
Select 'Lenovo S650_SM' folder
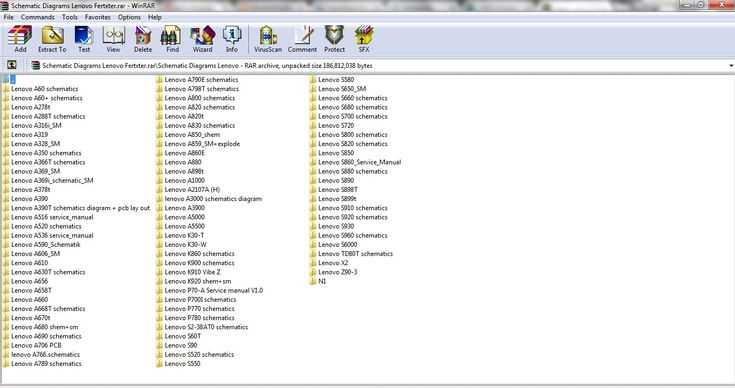(338, 89)
